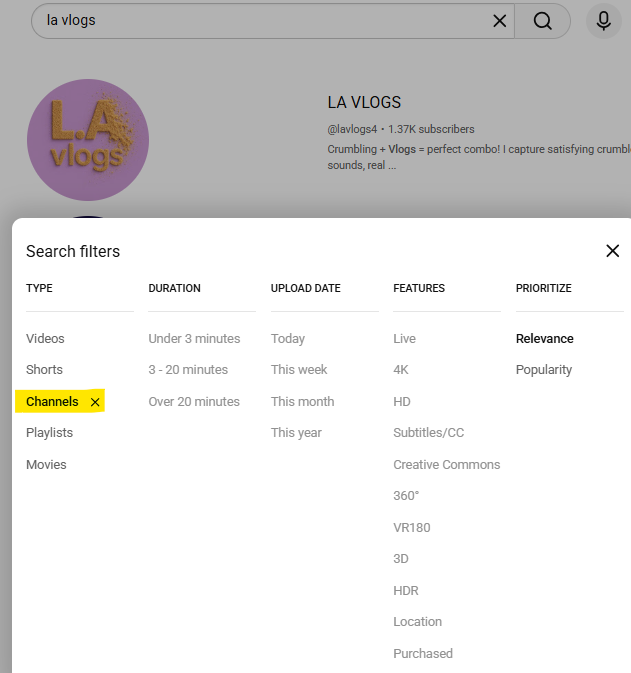631x673 pixels.
Task: Click the DURATION column header
Action: tap(174, 288)
